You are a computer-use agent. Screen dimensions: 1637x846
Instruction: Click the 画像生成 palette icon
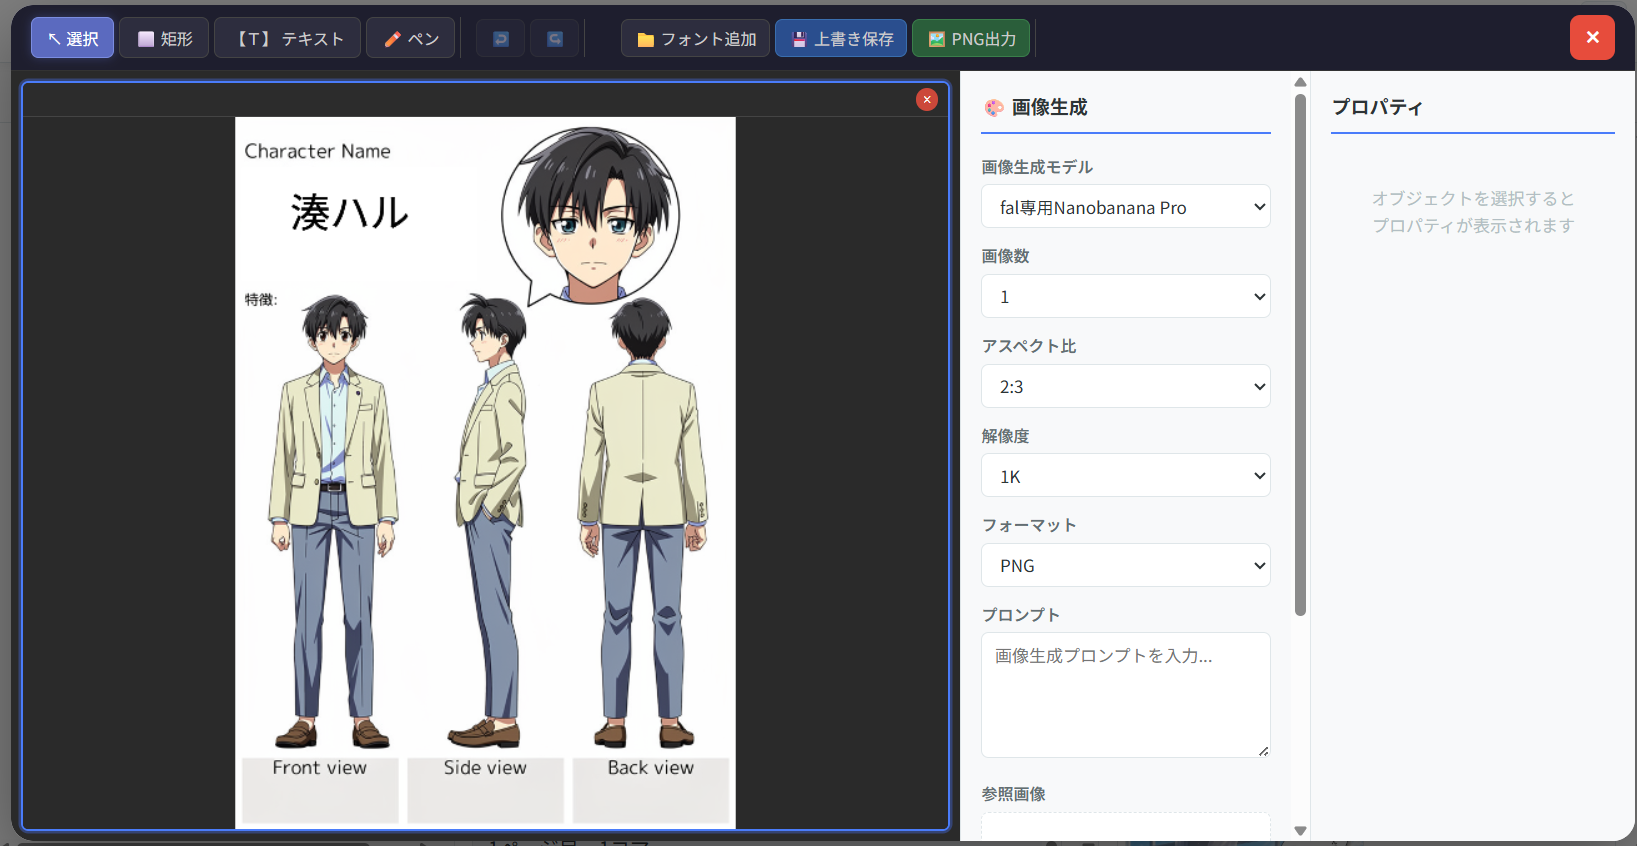[x=994, y=108]
